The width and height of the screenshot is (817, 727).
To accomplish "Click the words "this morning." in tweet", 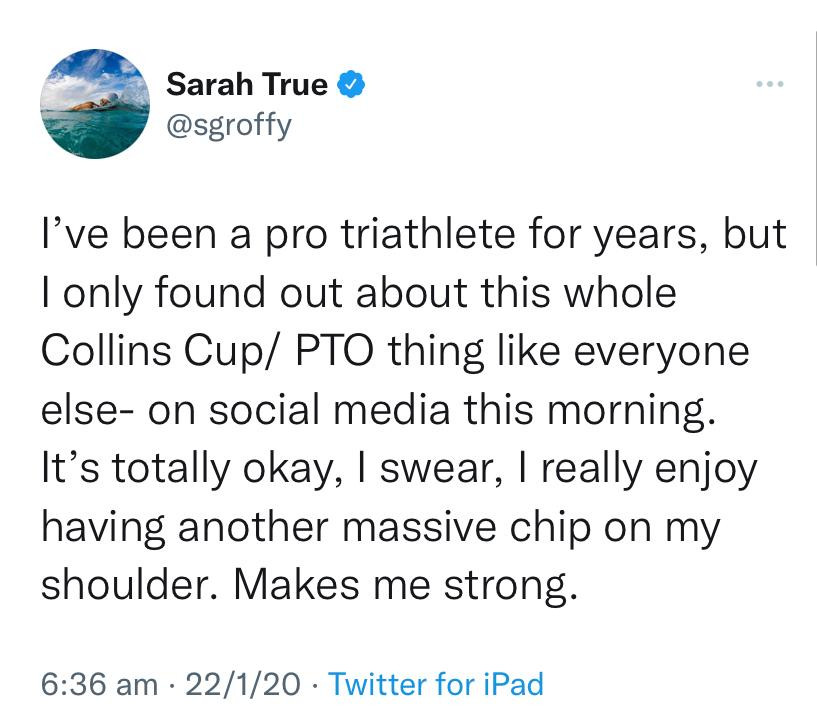I will click(x=589, y=411).
